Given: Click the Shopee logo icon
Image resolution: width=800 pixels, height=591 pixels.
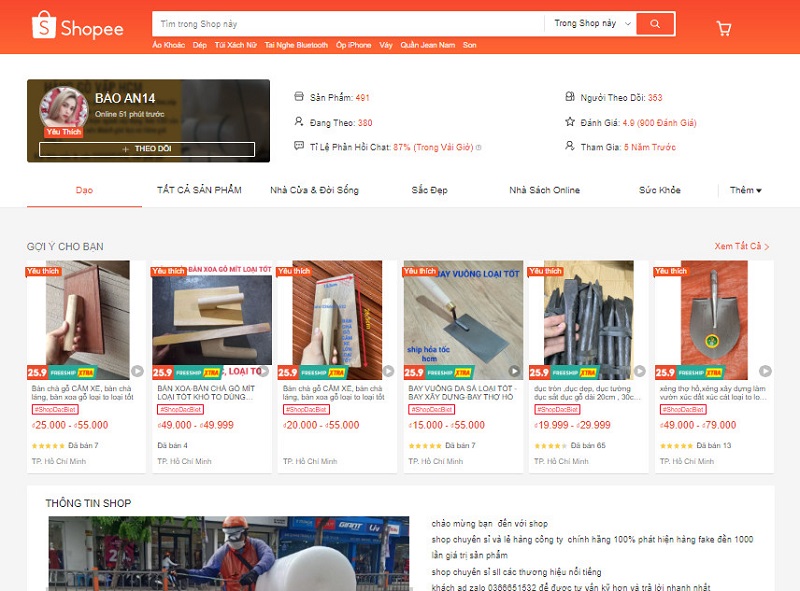Looking at the screenshot, I should pyautogui.click(x=43, y=26).
